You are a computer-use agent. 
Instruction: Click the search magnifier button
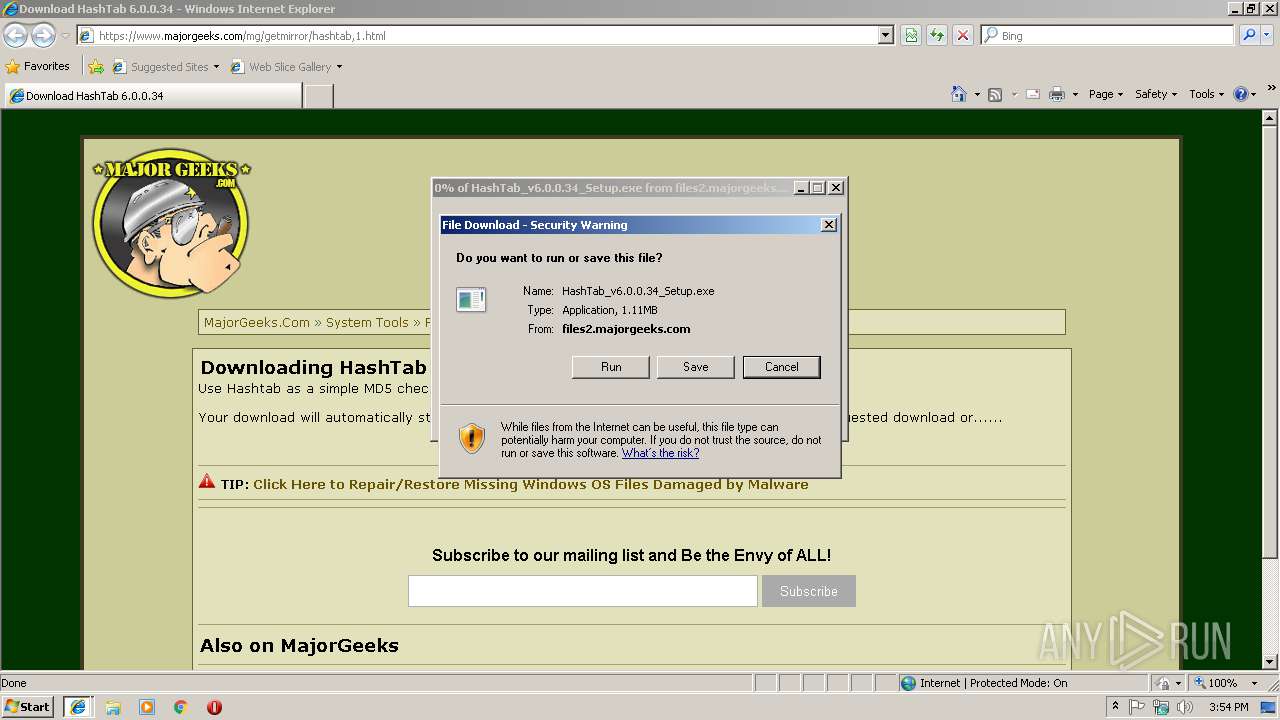[x=1249, y=36]
